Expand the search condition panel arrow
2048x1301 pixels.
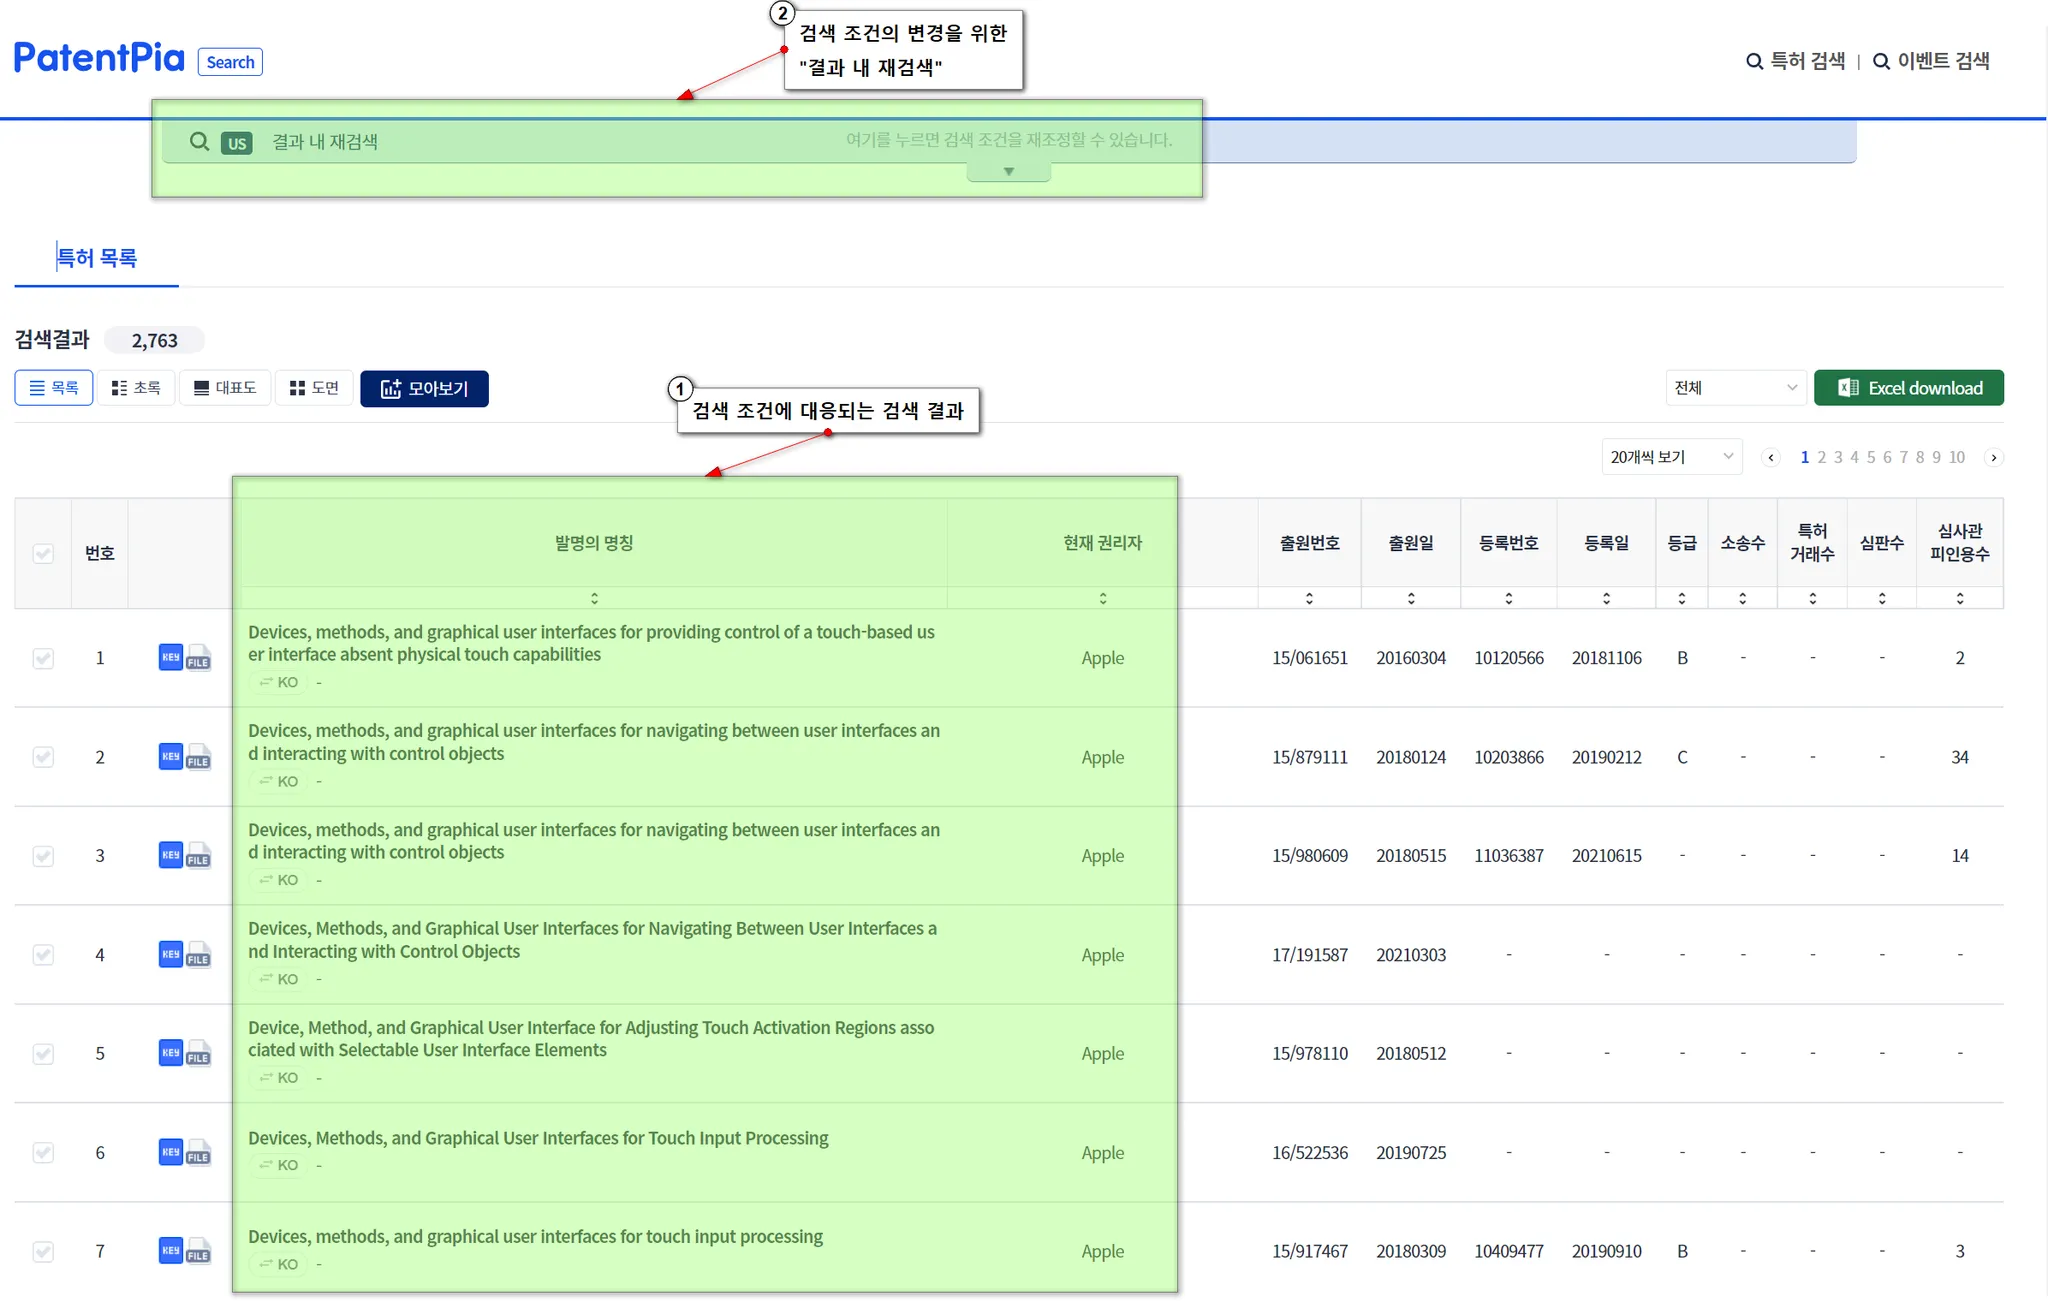point(1008,172)
